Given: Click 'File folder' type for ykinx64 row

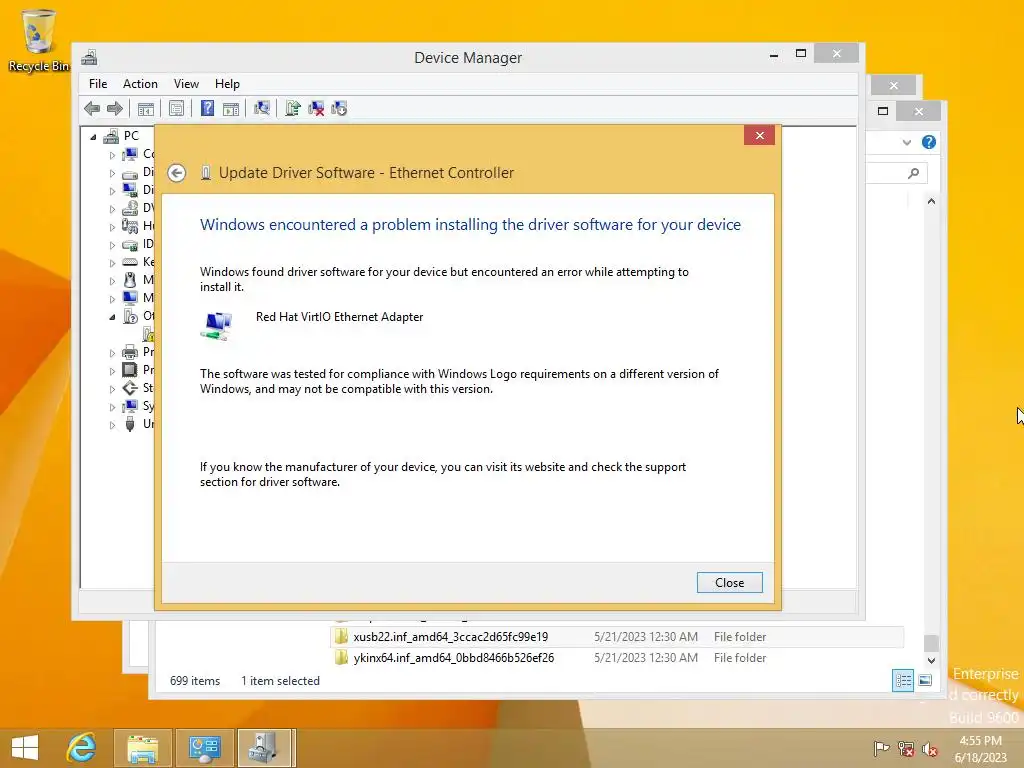Looking at the screenshot, I should pos(740,658).
